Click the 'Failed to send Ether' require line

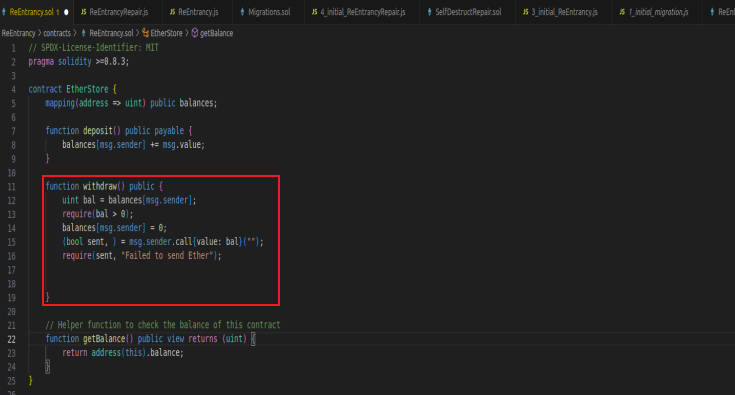[x=142, y=256]
